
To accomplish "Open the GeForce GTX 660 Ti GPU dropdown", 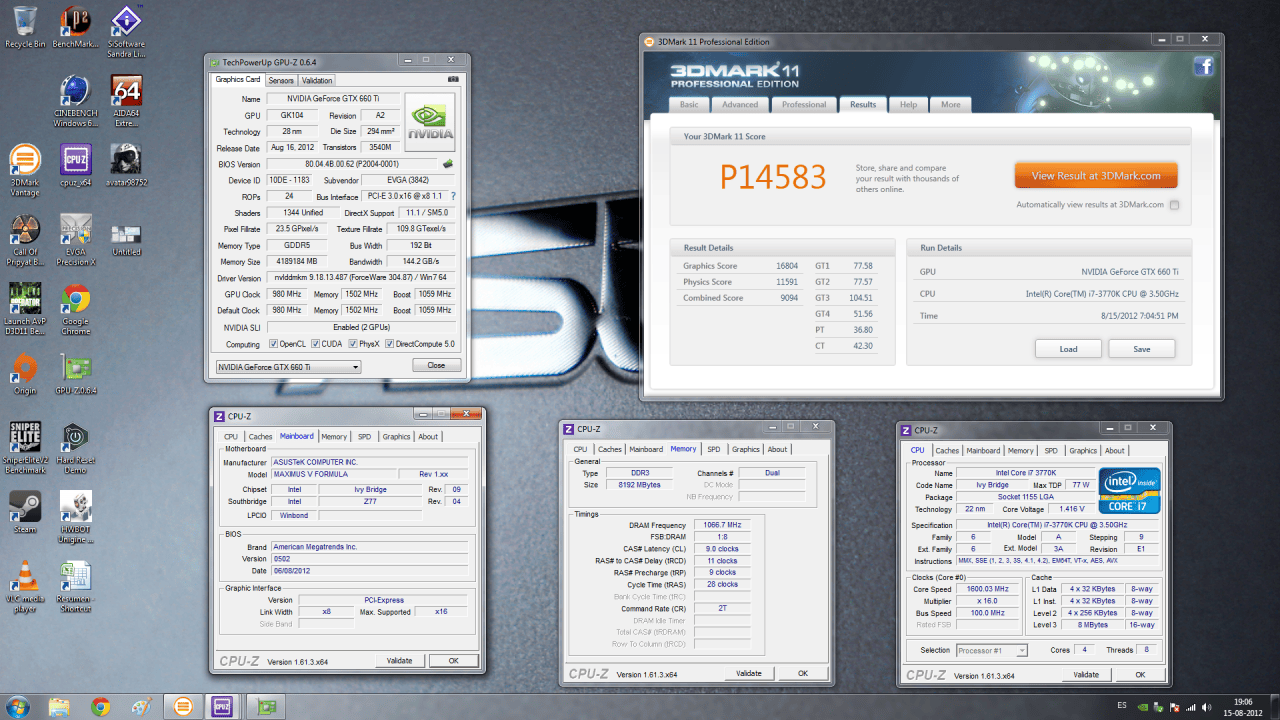I will [288, 367].
